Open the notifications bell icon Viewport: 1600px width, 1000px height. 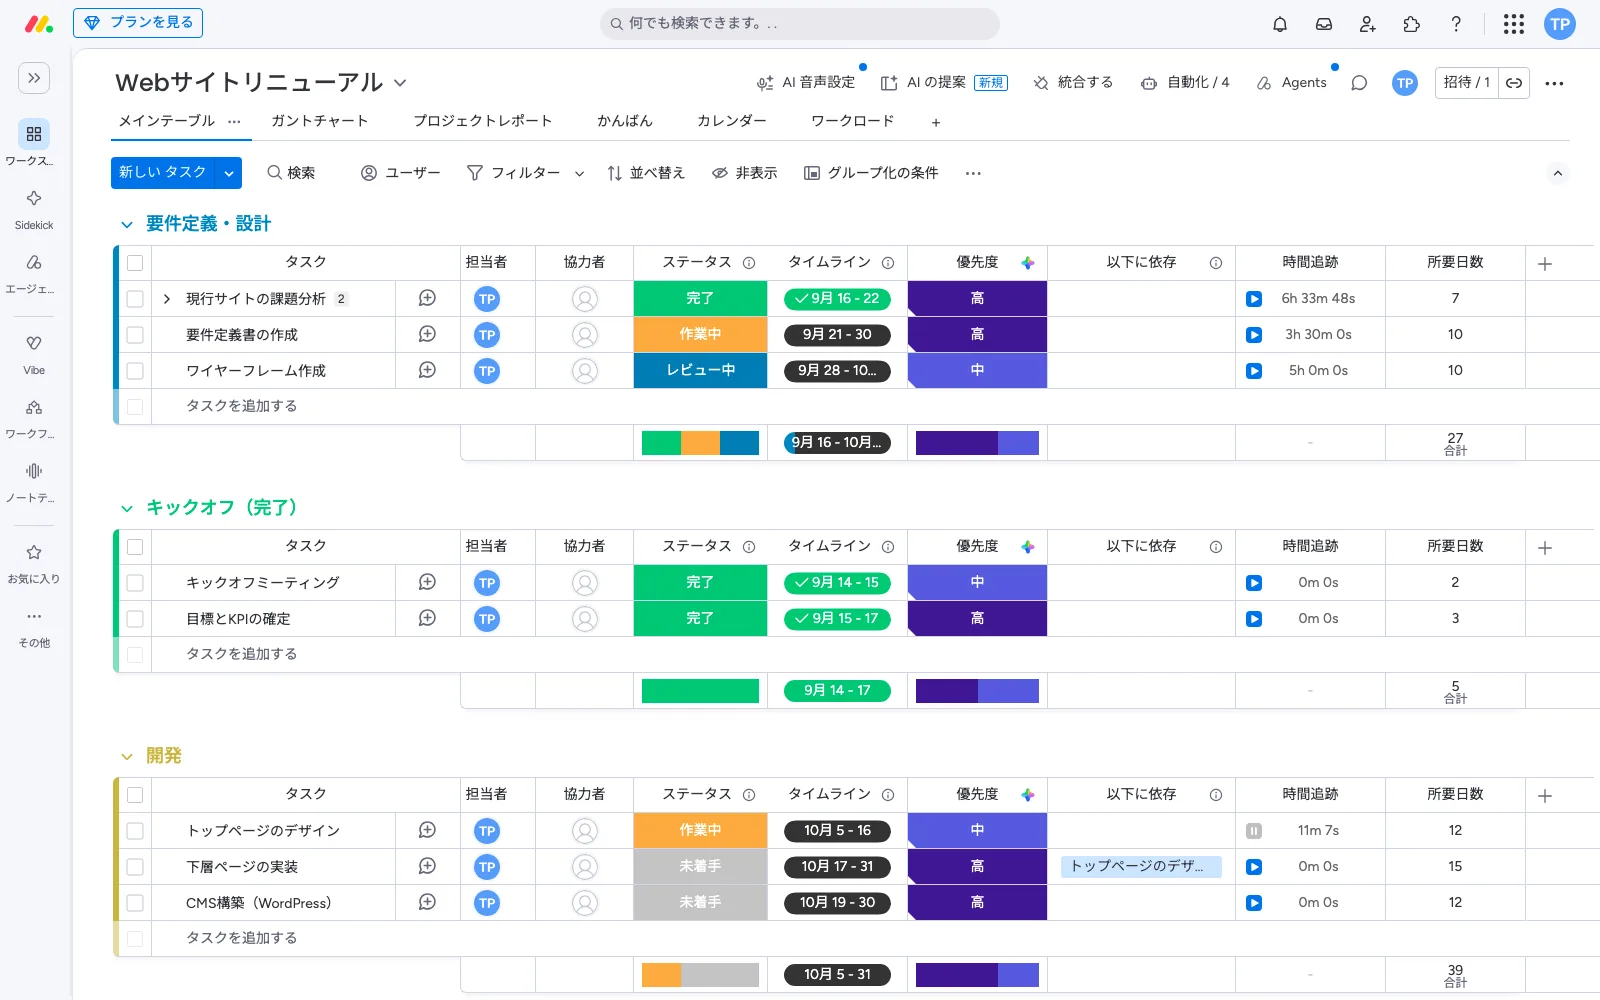pos(1280,24)
